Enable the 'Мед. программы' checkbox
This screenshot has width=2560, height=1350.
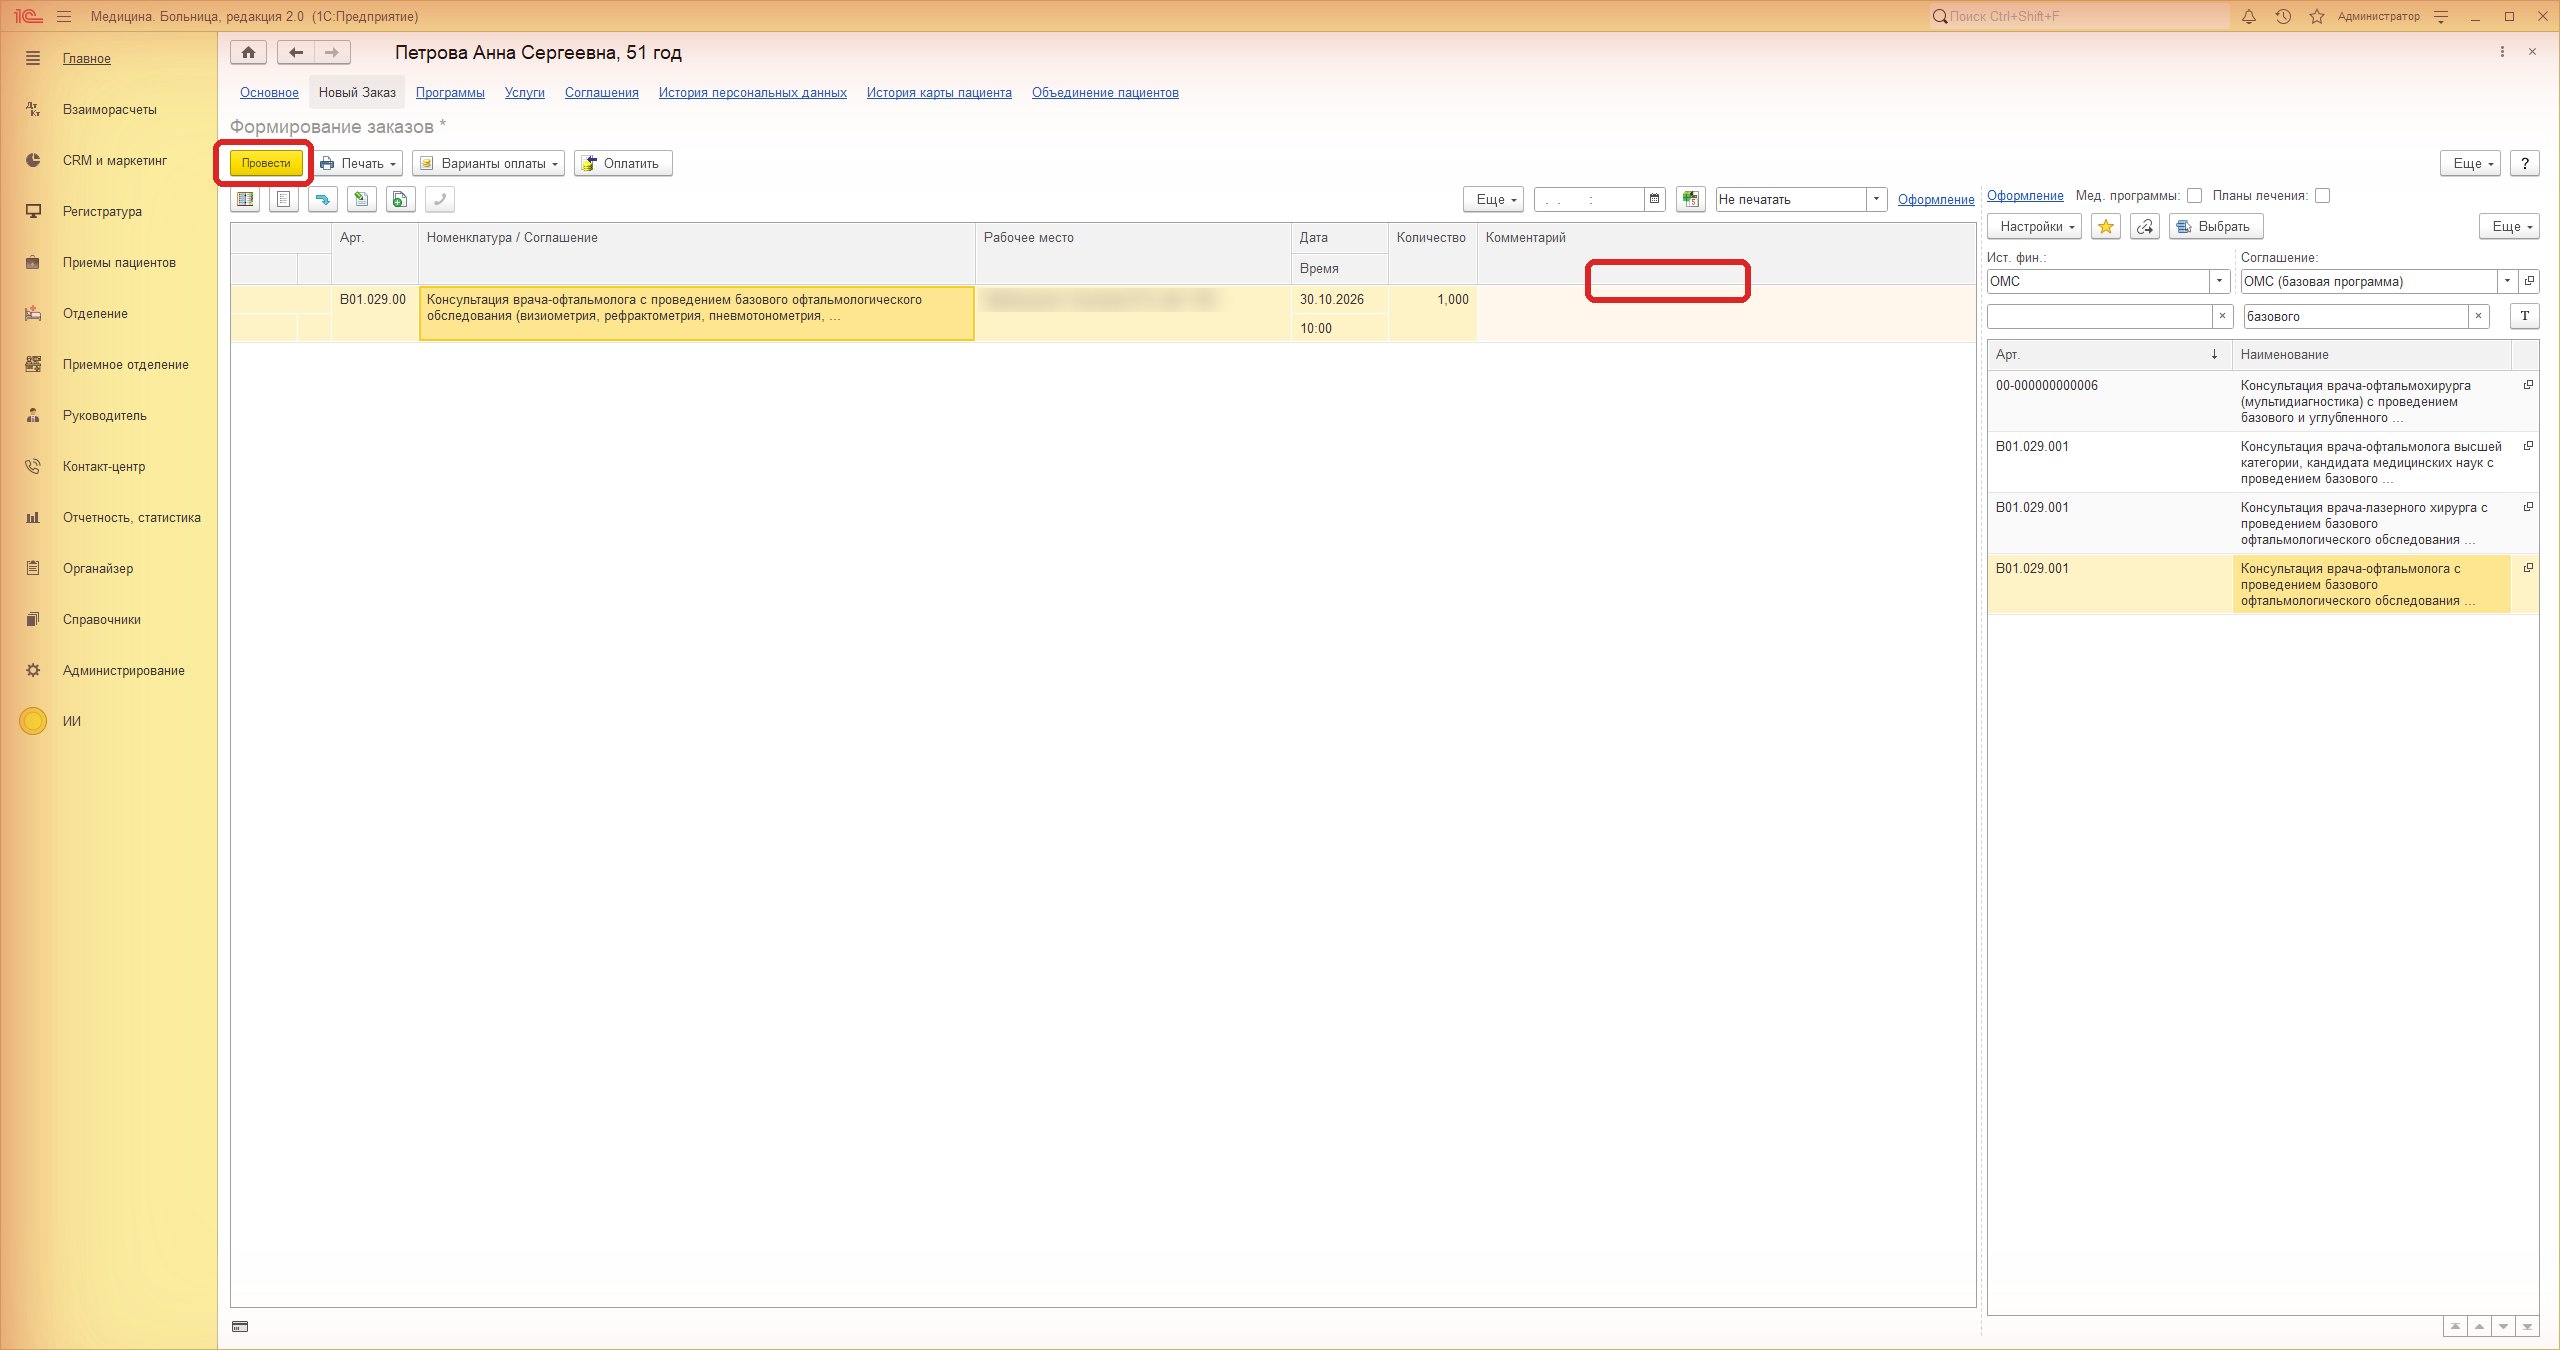(2194, 196)
